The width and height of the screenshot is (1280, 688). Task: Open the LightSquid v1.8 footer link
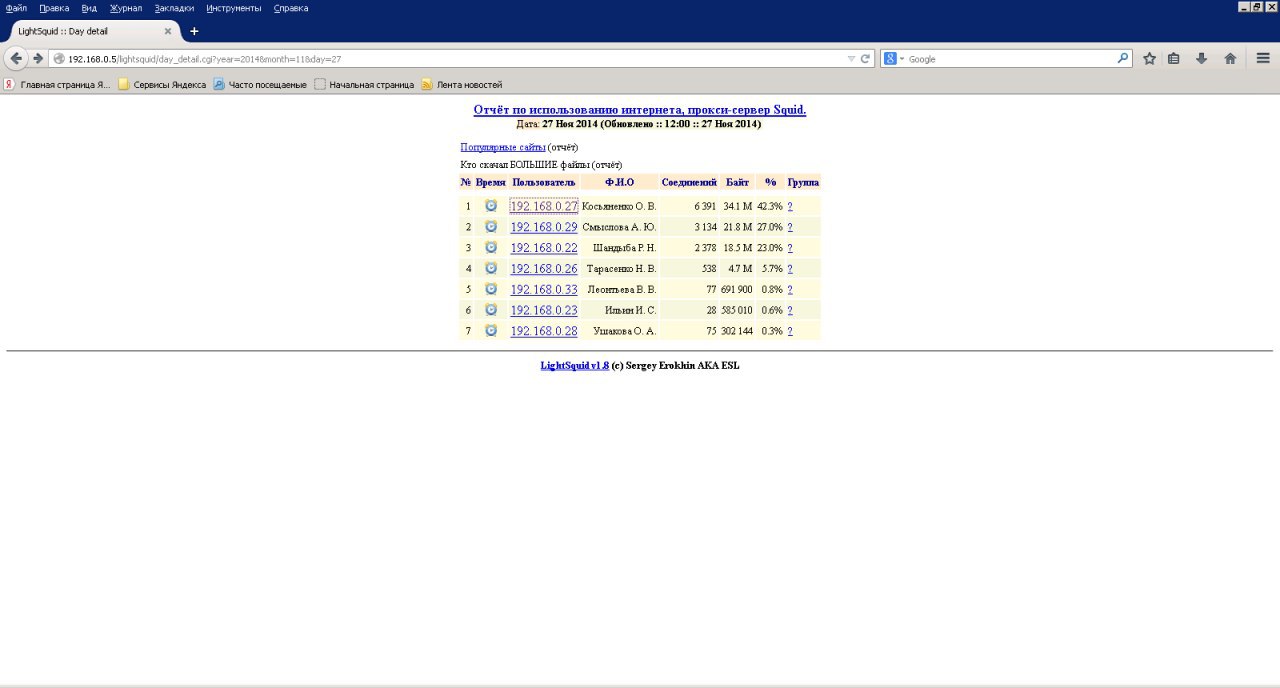[575, 366]
